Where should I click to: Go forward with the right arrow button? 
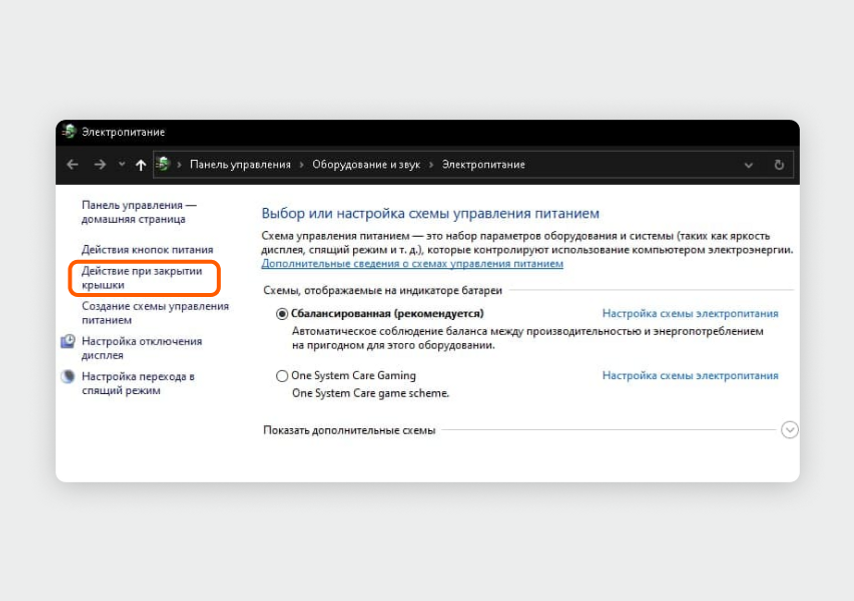(100, 165)
